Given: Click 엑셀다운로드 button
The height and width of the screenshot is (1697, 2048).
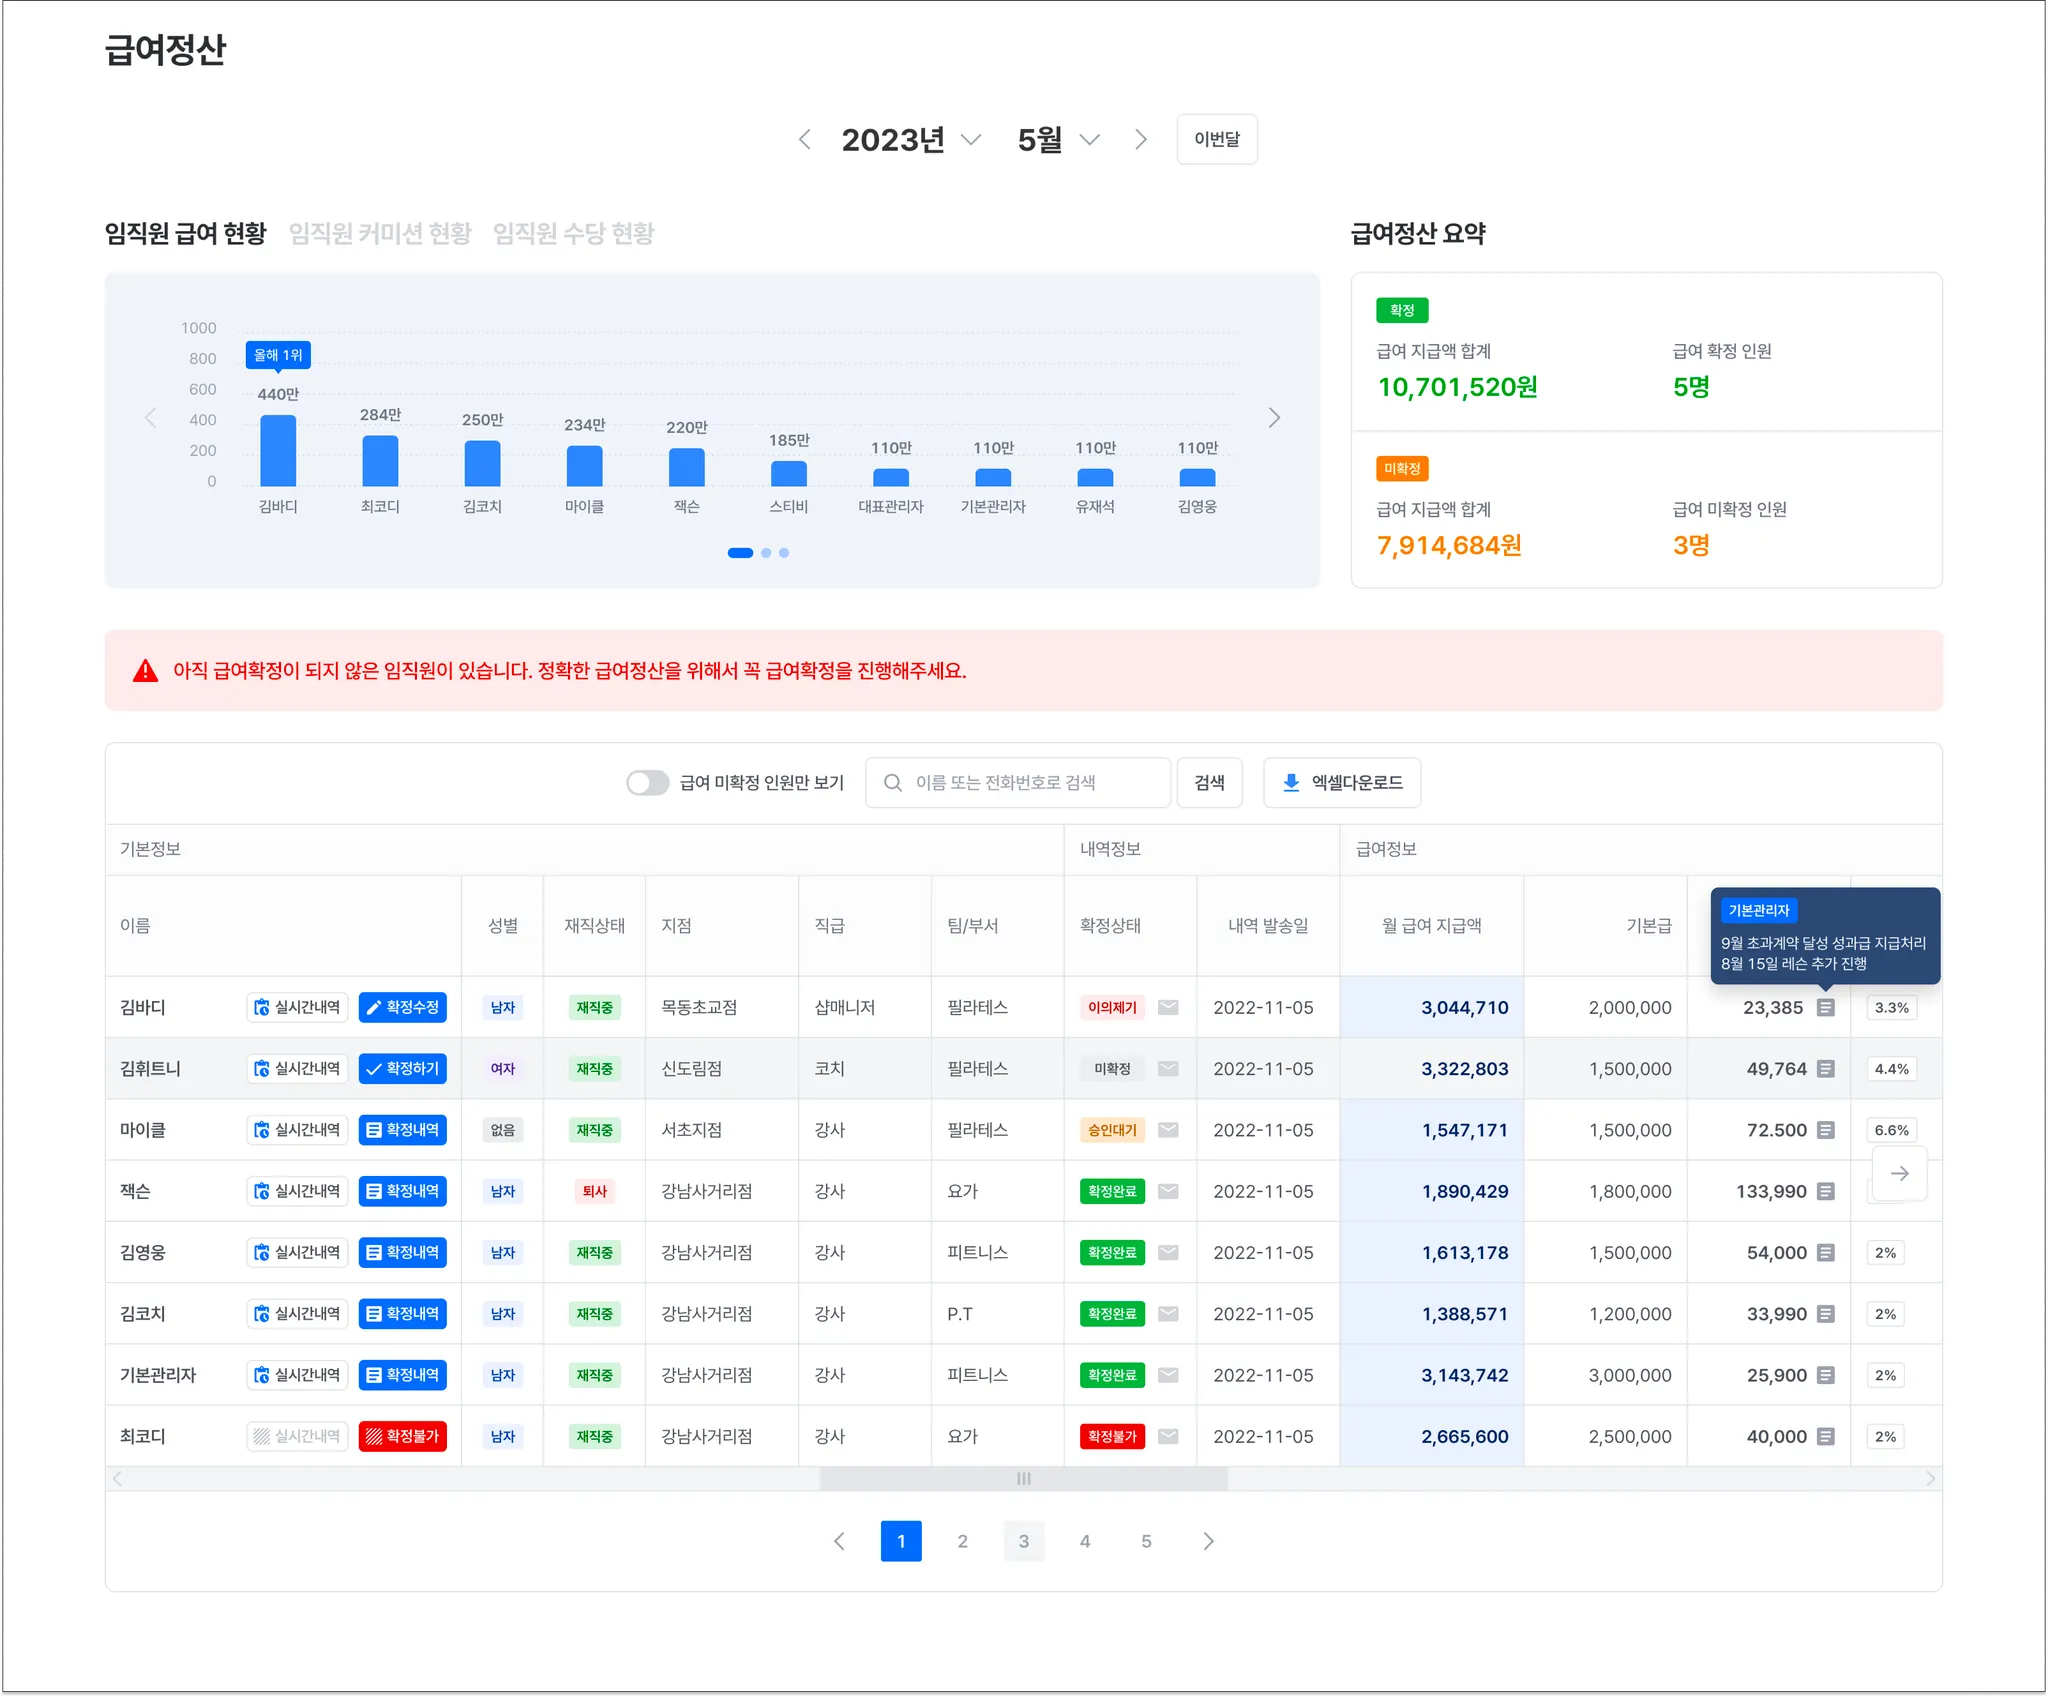Looking at the screenshot, I should tap(1342, 783).
